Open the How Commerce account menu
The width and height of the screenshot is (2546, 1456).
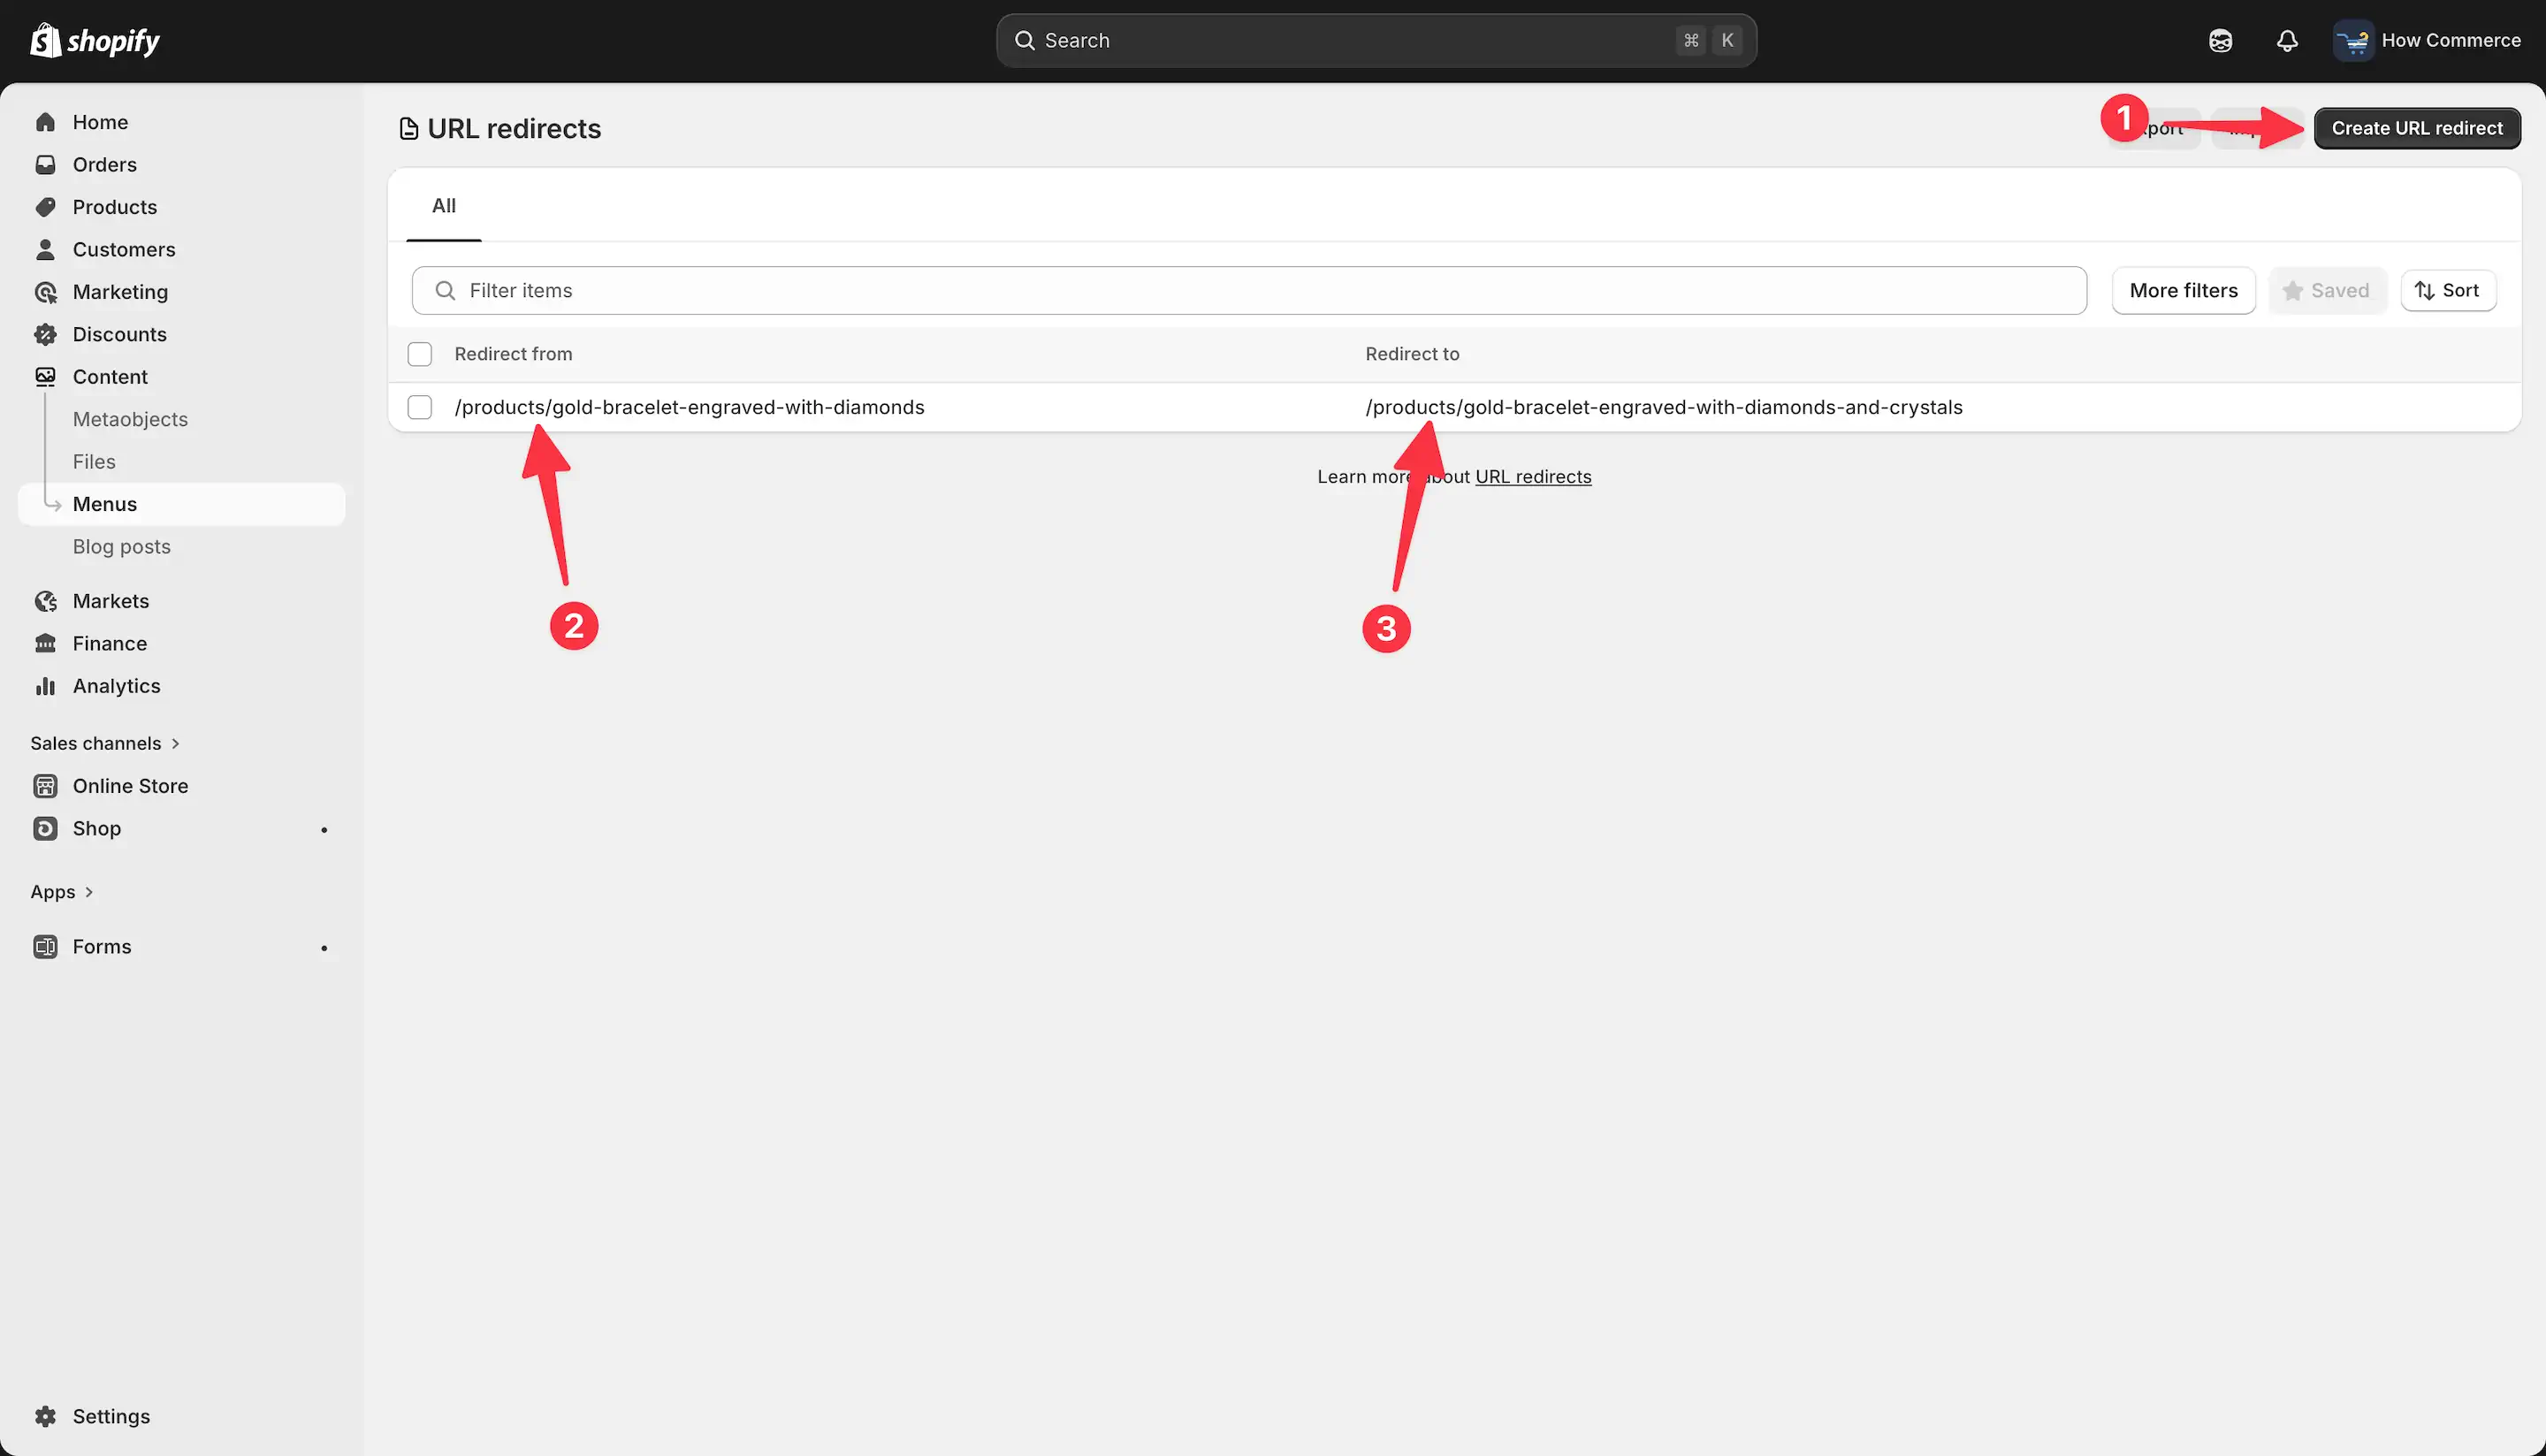pyautogui.click(x=2427, y=40)
